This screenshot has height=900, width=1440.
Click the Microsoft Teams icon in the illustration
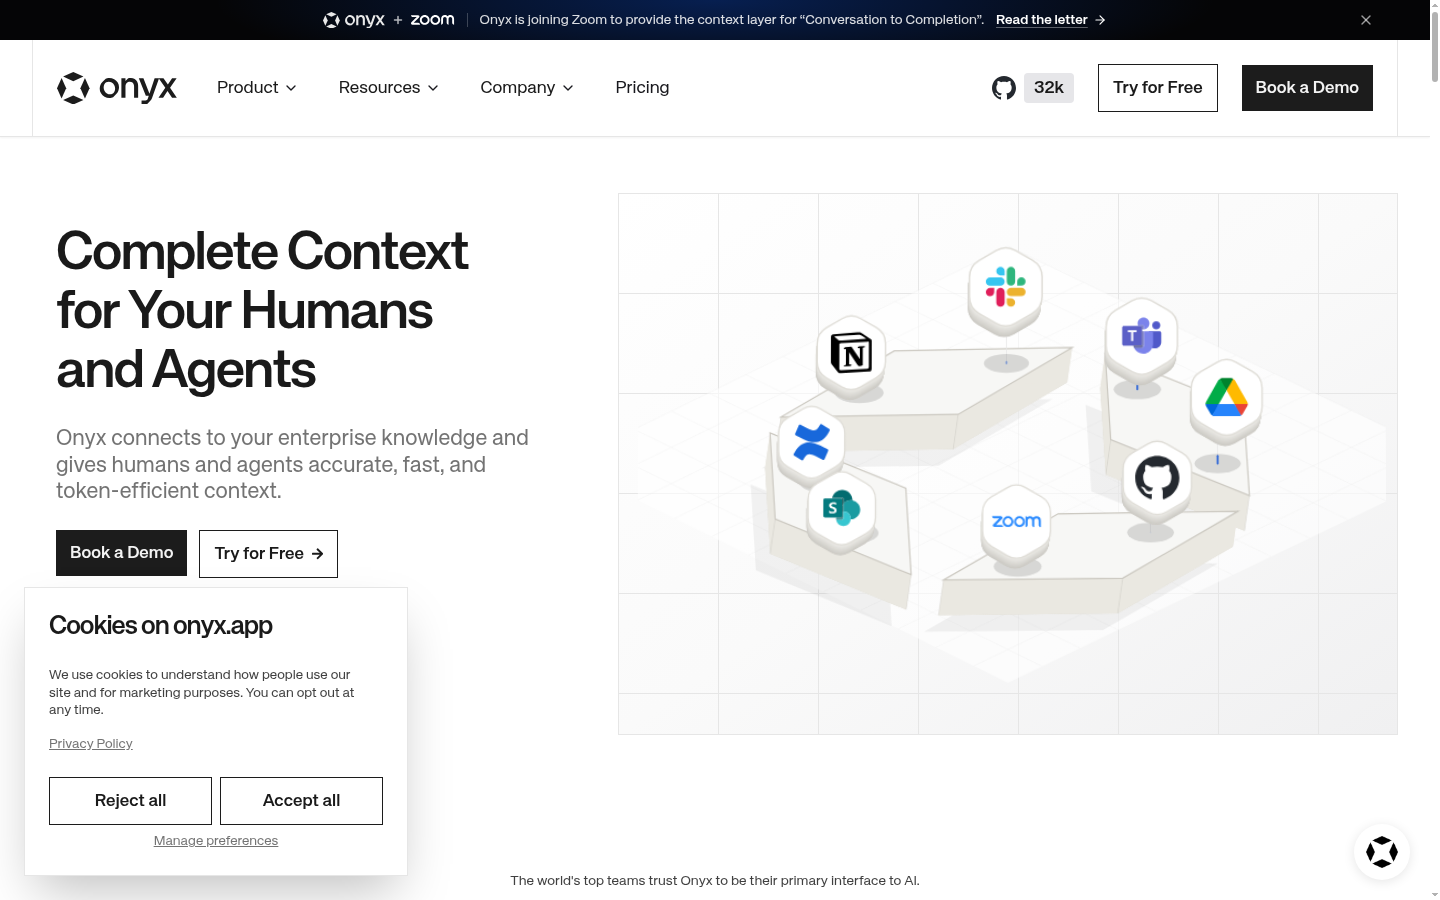[1141, 336]
